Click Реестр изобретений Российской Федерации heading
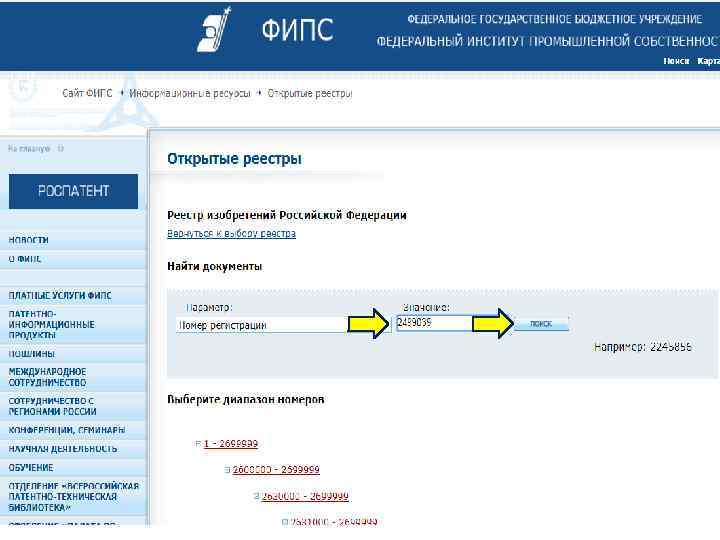The image size is (720, 540). pyautogui.click(x=287, y=215)
